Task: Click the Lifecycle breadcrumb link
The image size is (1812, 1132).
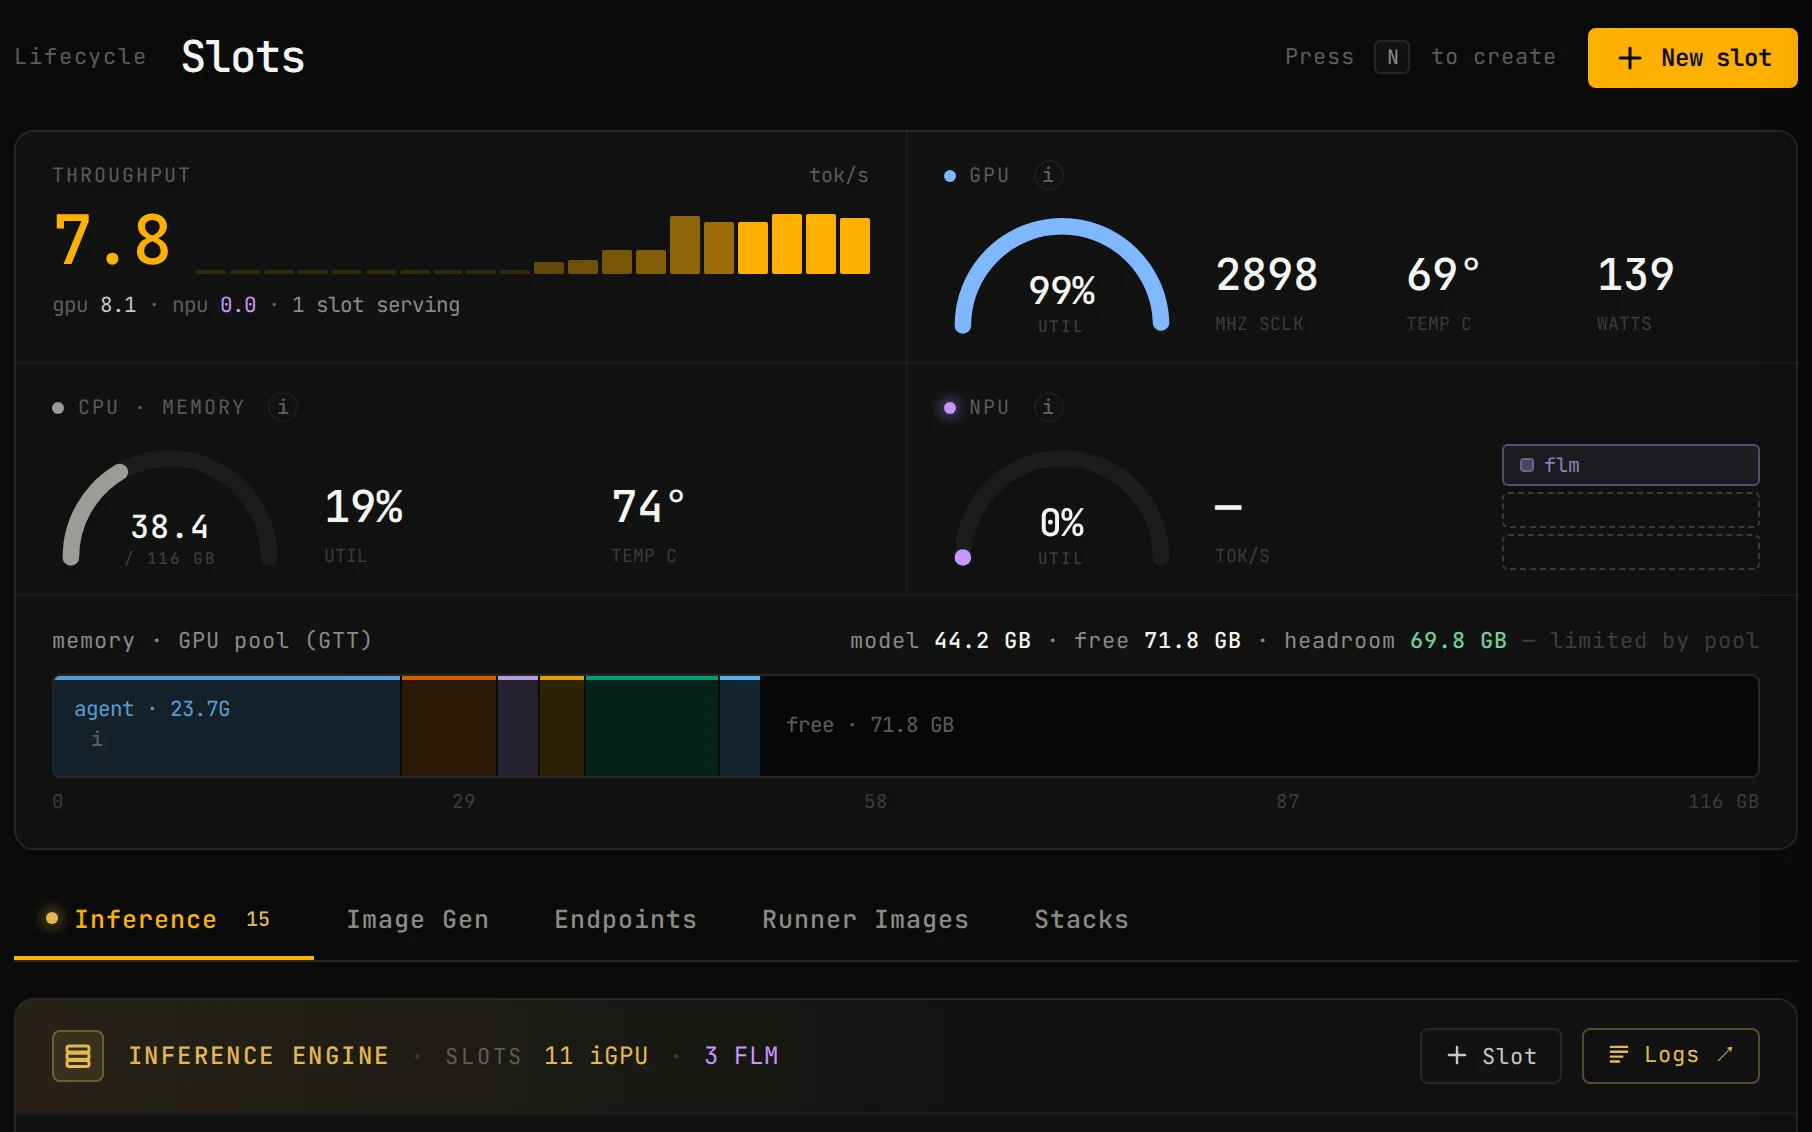Action: [x=80, y=57]
